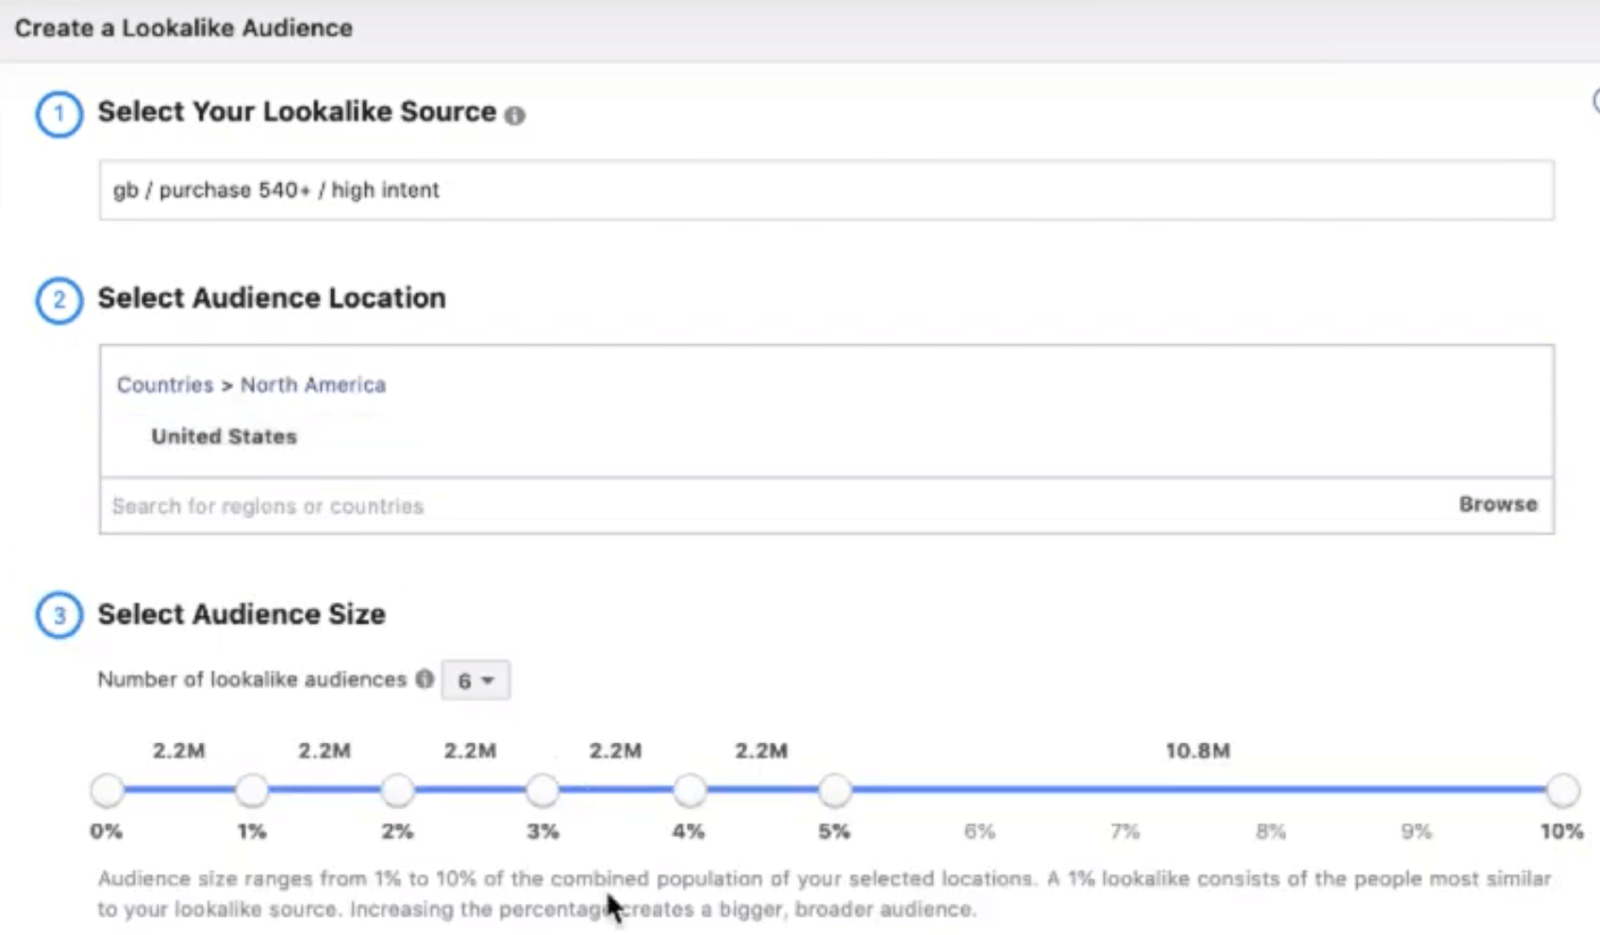Open the number of lookalike audiences dropdown
The width and height of the screenshot is (1600, 935).
click(476, 679)
